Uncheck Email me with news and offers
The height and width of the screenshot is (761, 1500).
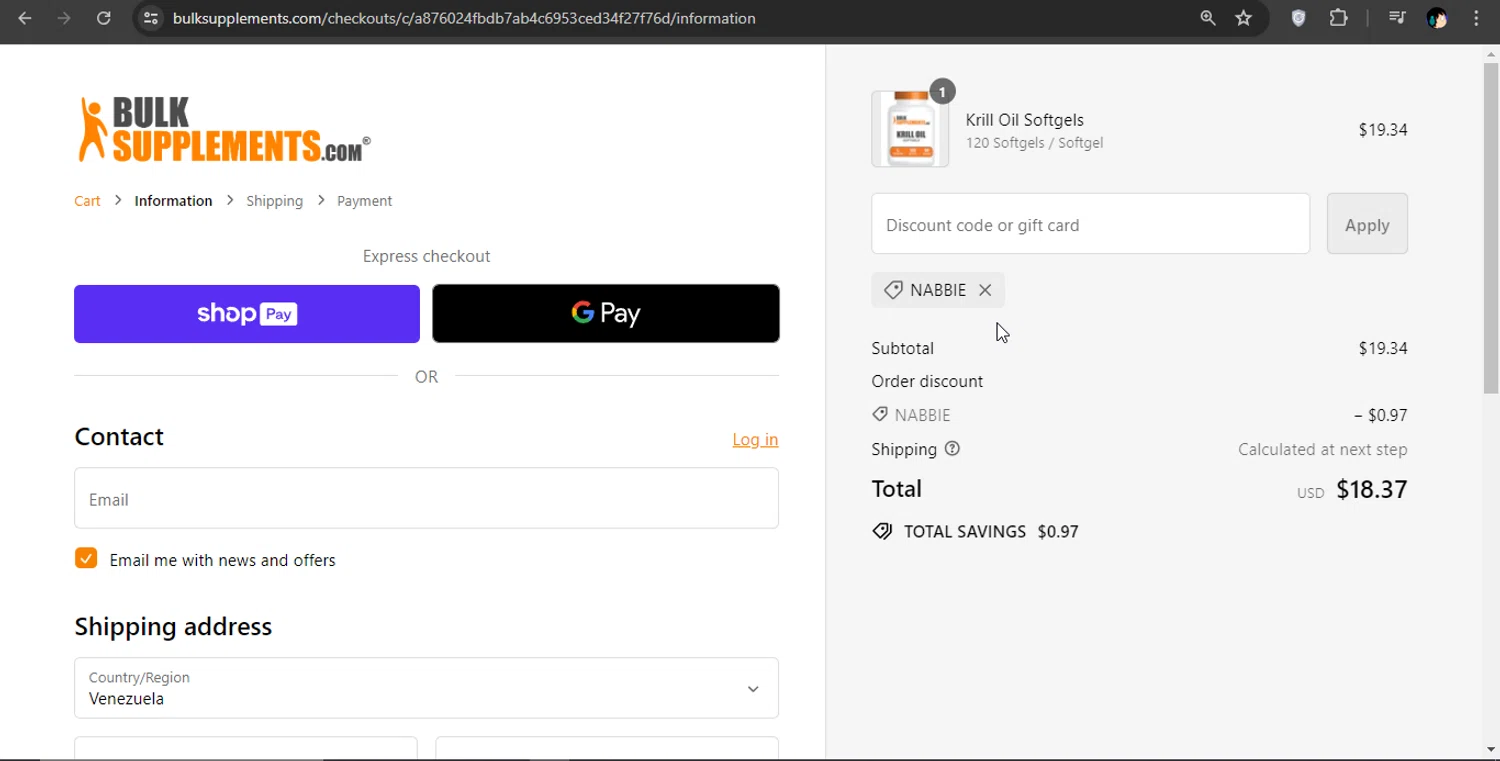pyautogui.click(x=86, y=559)
